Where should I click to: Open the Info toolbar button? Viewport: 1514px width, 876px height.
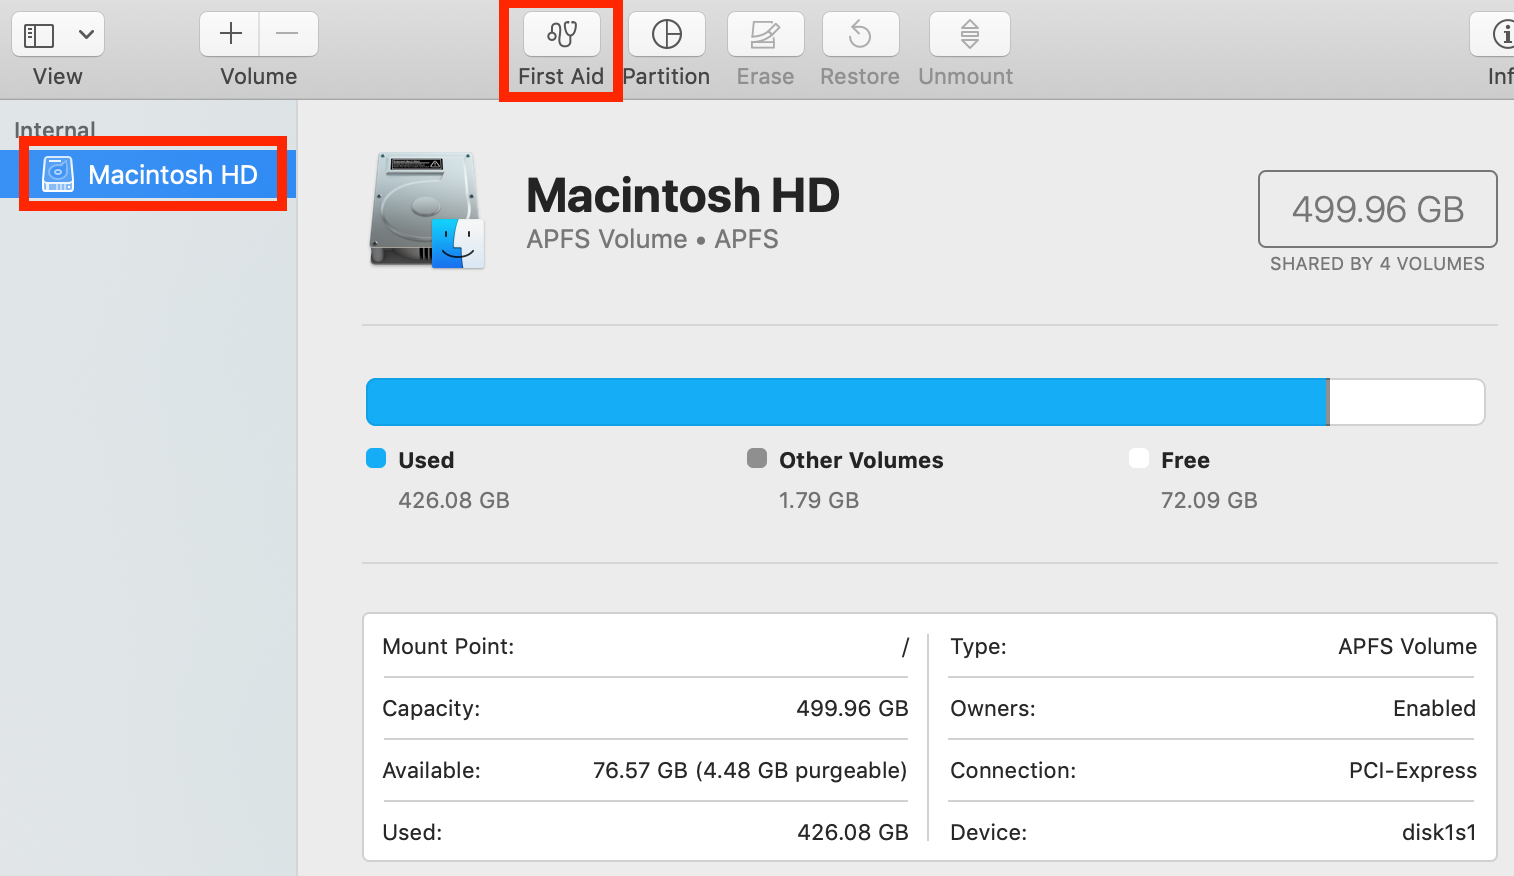1494,34
